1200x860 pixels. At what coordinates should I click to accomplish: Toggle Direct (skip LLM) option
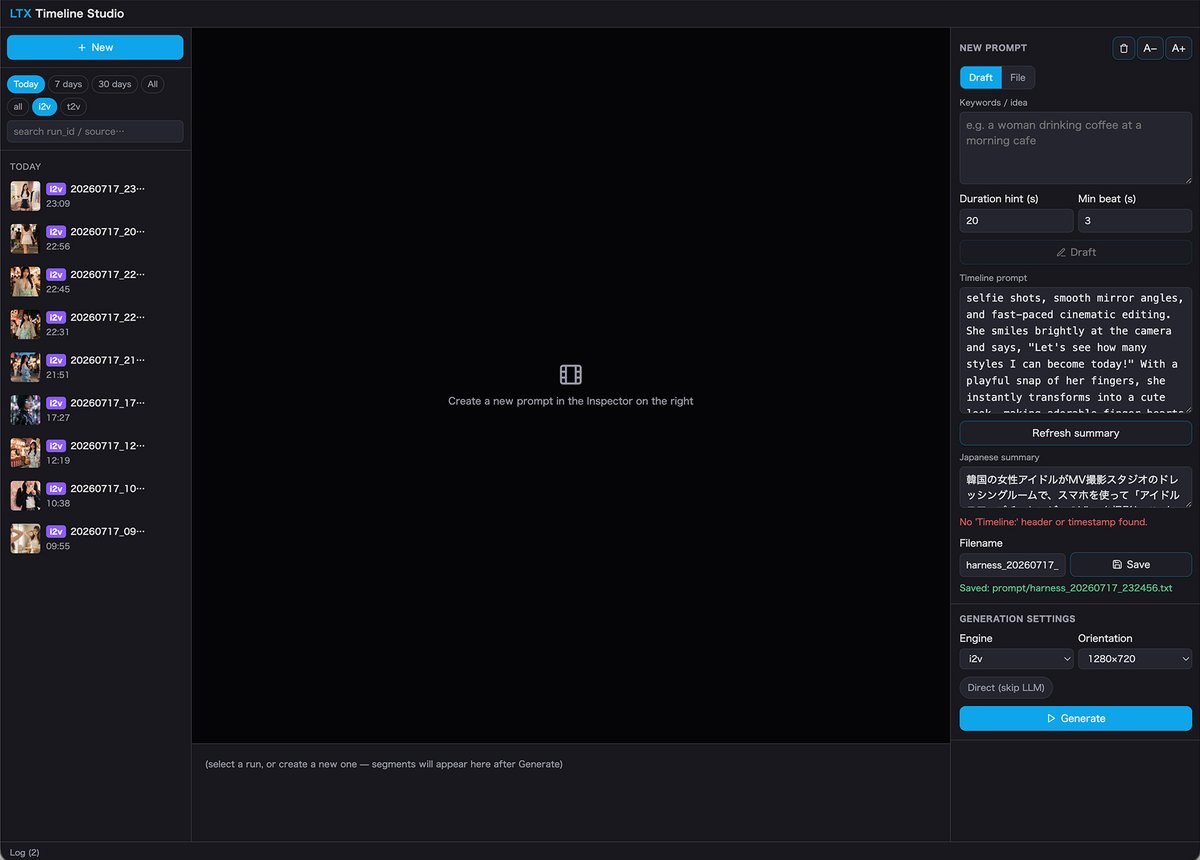(x=1006, y=688)
